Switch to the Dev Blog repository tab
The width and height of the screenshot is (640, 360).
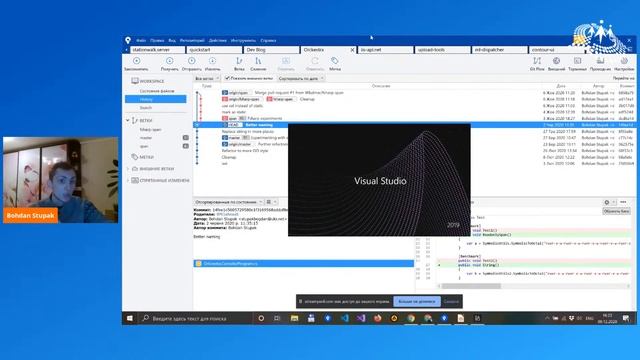click(271, 50)
